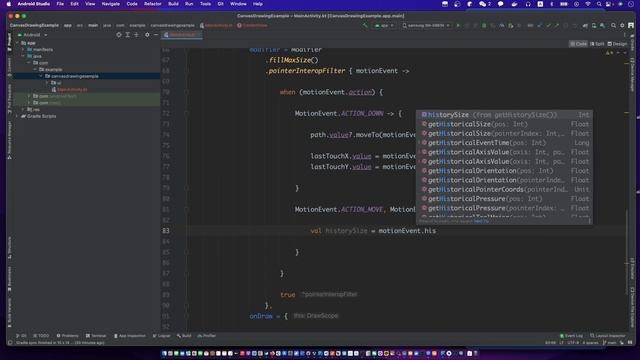Open the Samsung device selector dropdown
Screen dimensions: 640x360
(x=426, y=25)
